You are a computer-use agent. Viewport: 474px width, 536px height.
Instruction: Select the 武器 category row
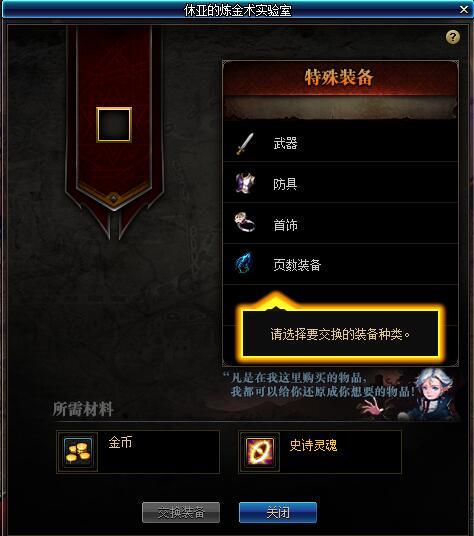click(340, 143)
